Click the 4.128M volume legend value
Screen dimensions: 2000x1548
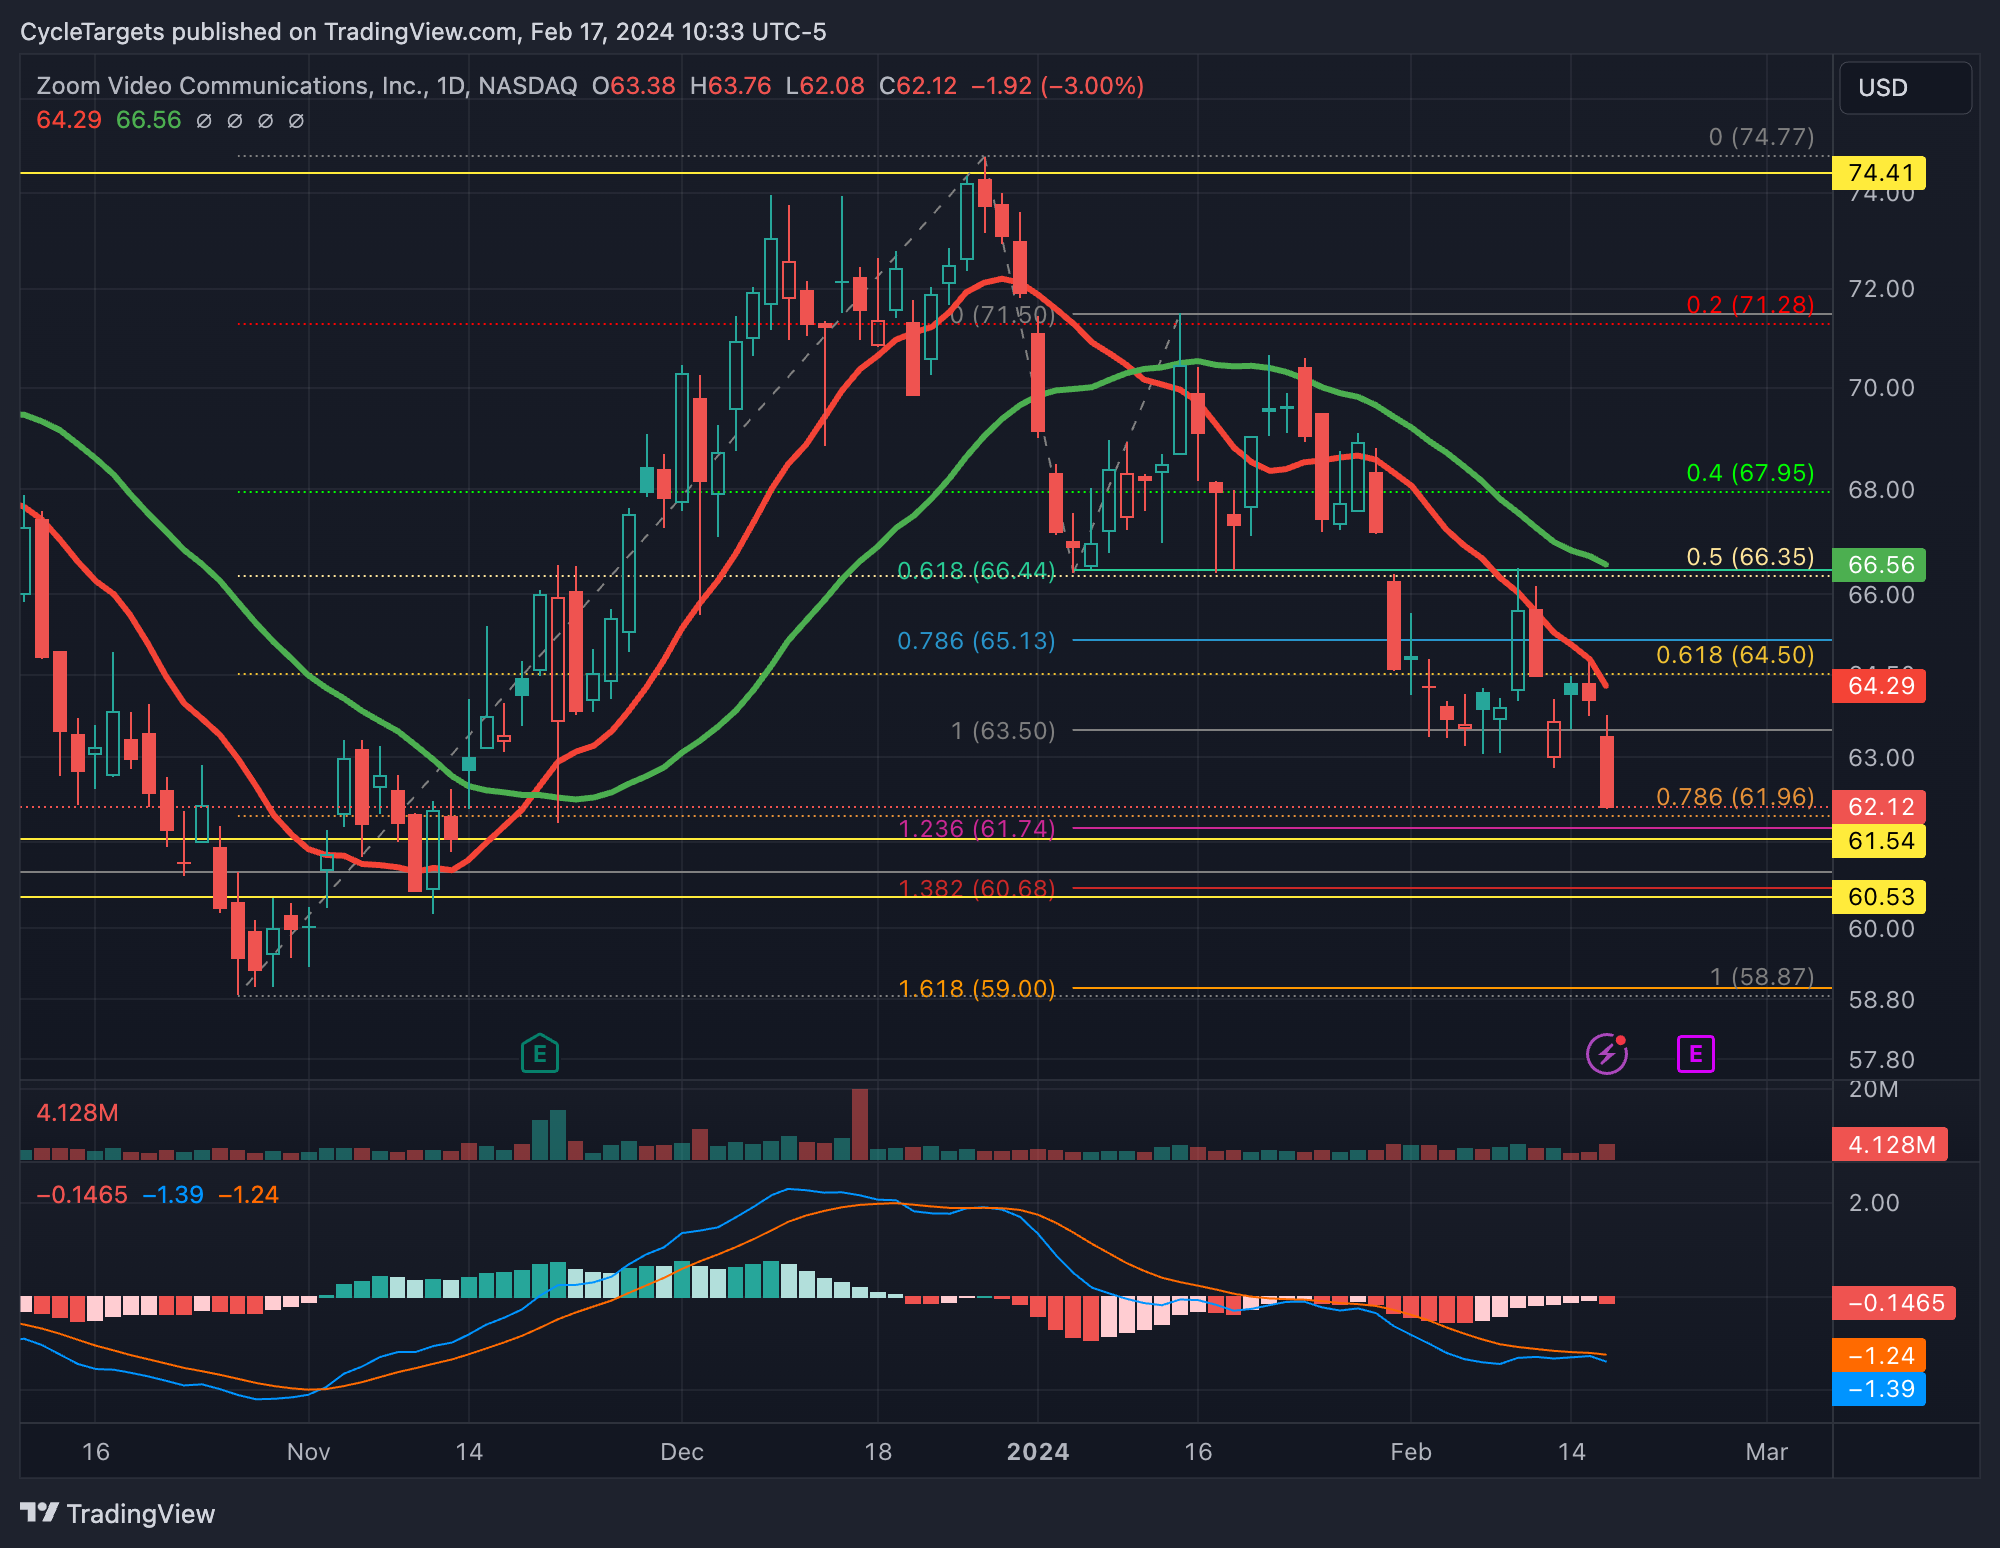coord(77,1113)
